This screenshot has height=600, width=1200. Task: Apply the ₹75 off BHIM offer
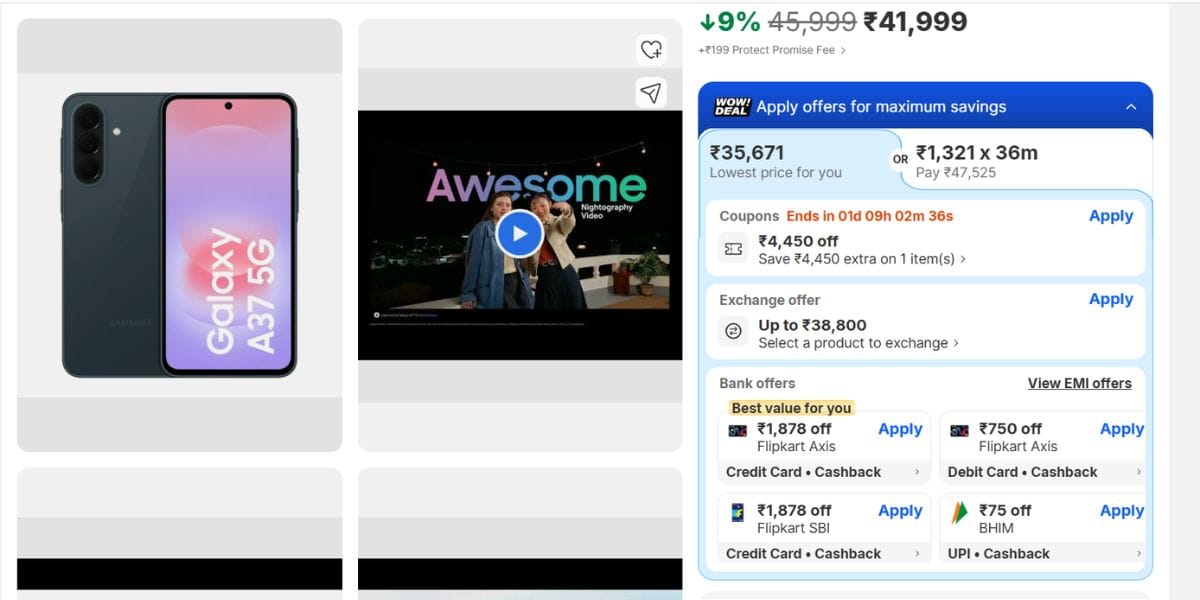(x=1122, y=511)
